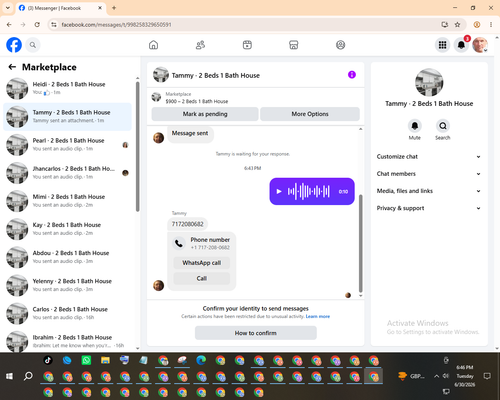500x400 pixels.
Task: Click the conversation list scrollbar
Action: click(137, 147)
